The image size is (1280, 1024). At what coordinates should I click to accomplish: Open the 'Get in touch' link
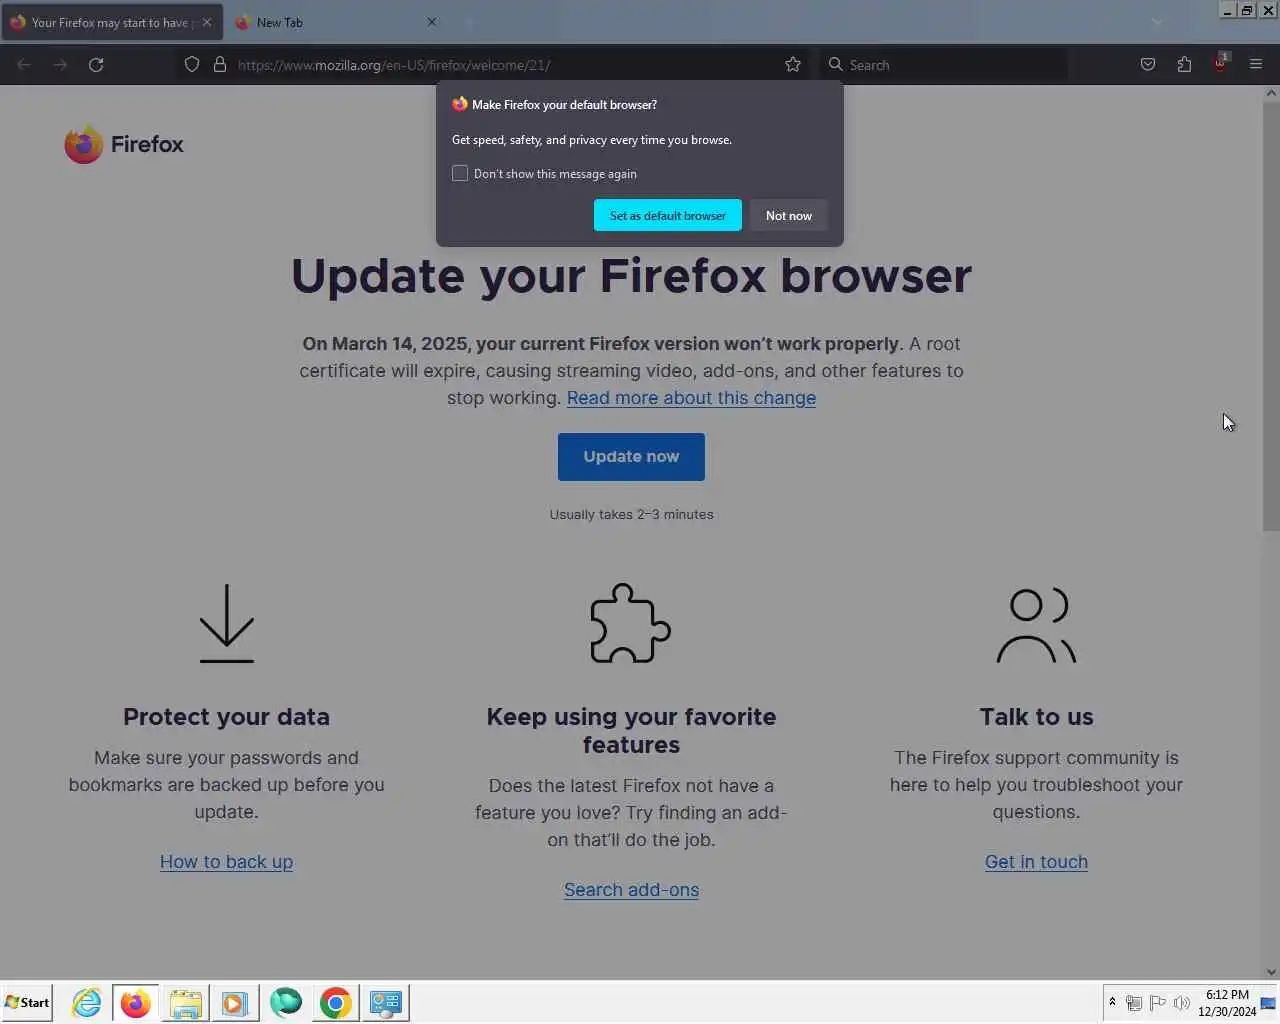(x=1036, y=862)
